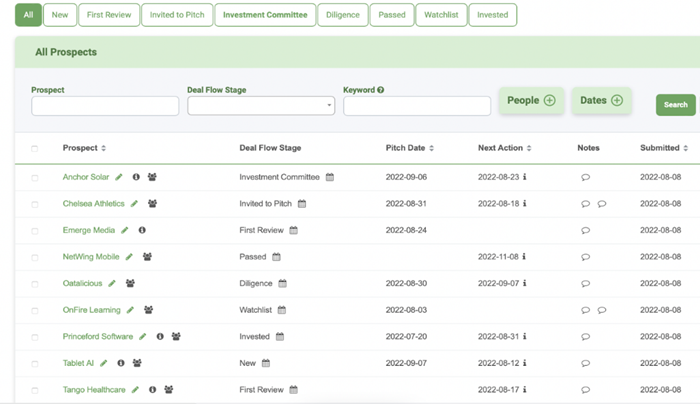Focus the Prospect search input field
The width and height of the screenshot is (700, 404).
tap(105, 106)
